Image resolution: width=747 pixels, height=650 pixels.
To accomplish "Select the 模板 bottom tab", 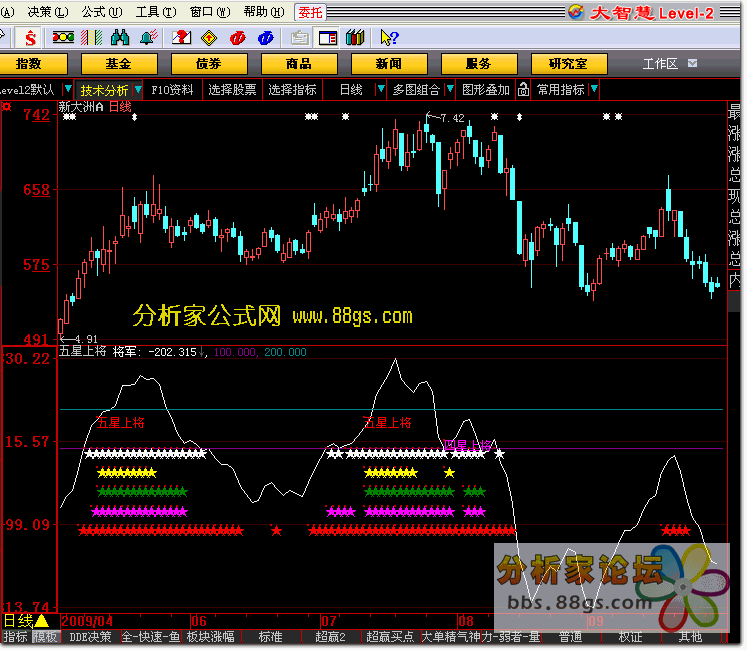I will pos(45,637).
